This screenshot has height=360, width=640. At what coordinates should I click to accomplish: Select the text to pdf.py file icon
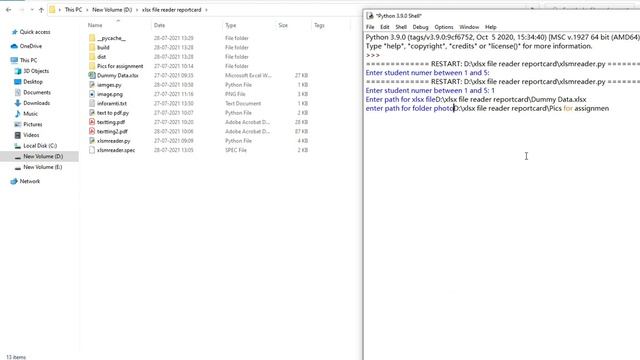coord(92,113)
